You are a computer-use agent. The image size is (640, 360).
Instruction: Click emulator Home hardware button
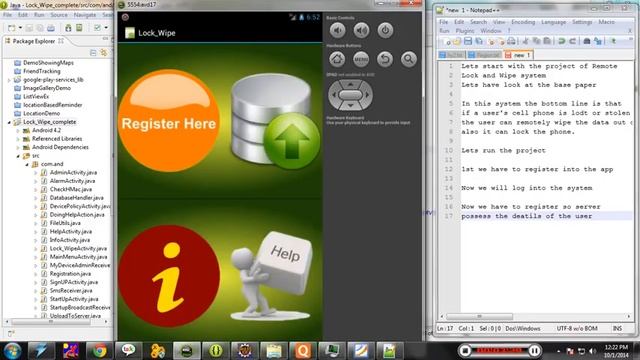pos(337,59)
